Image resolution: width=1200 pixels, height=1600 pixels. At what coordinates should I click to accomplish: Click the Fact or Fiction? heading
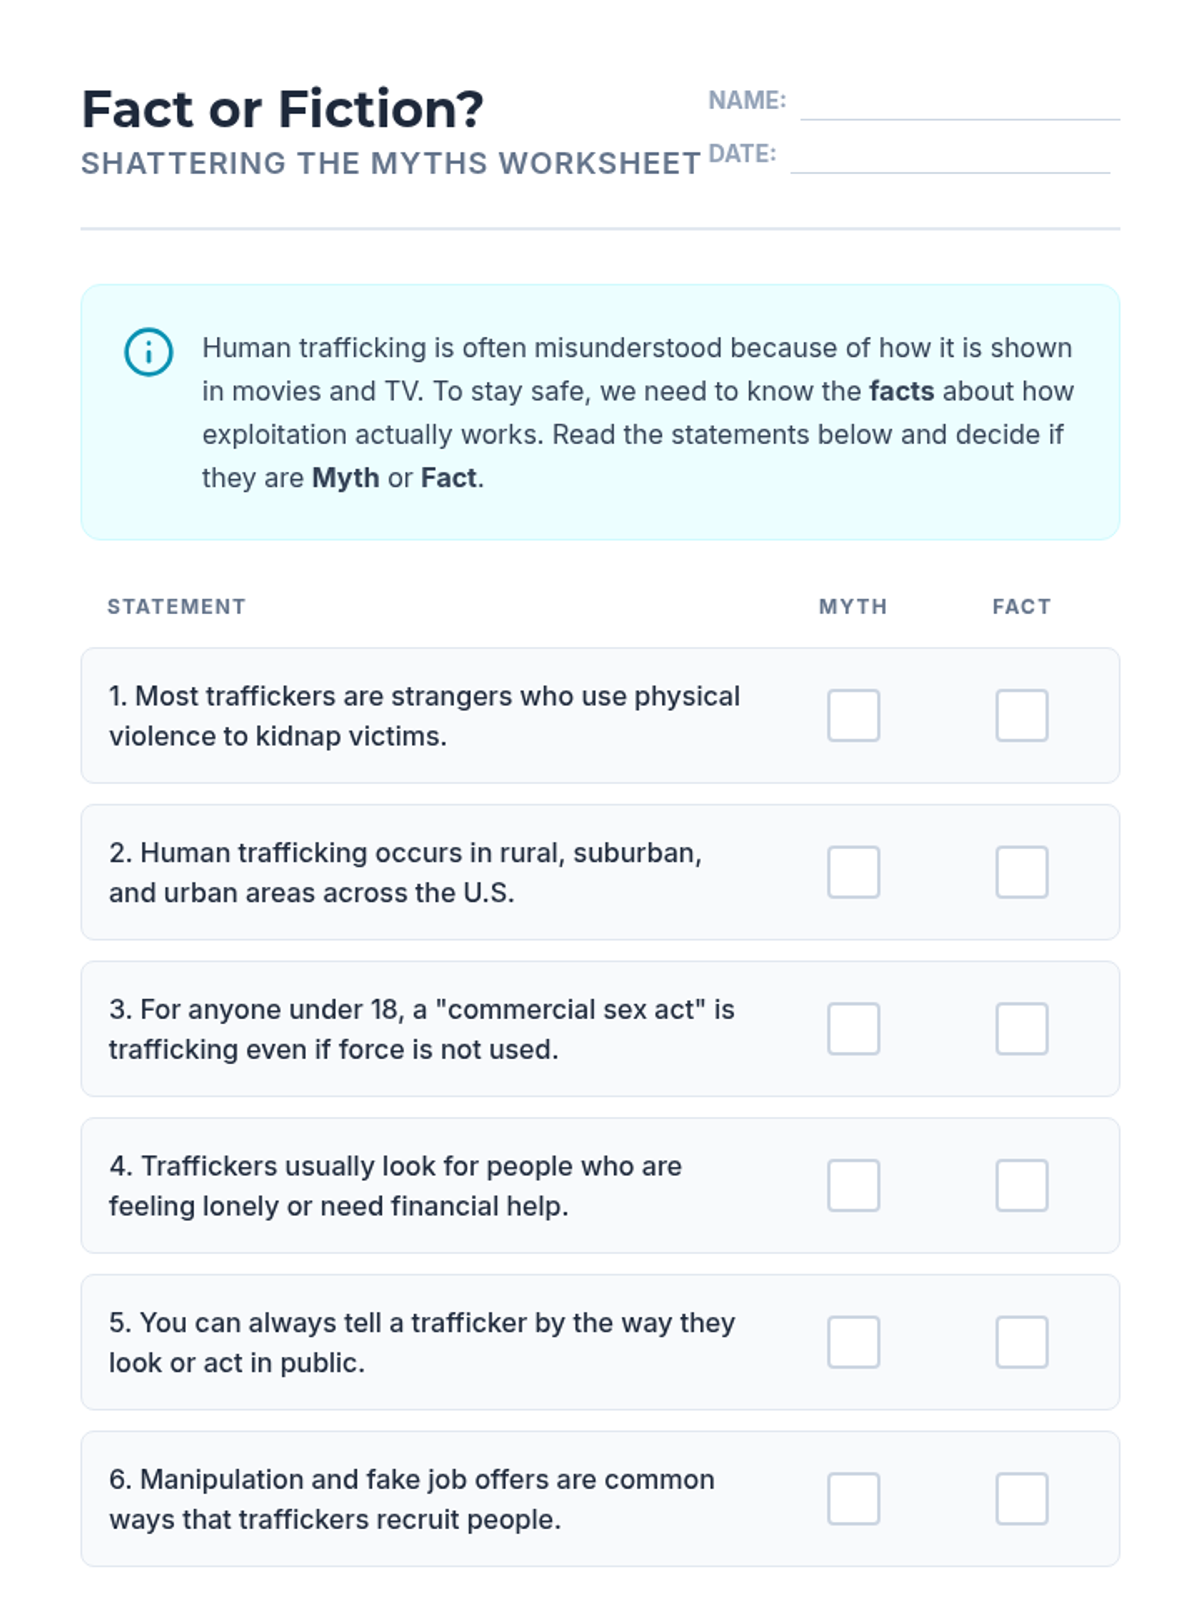[282, 109]
